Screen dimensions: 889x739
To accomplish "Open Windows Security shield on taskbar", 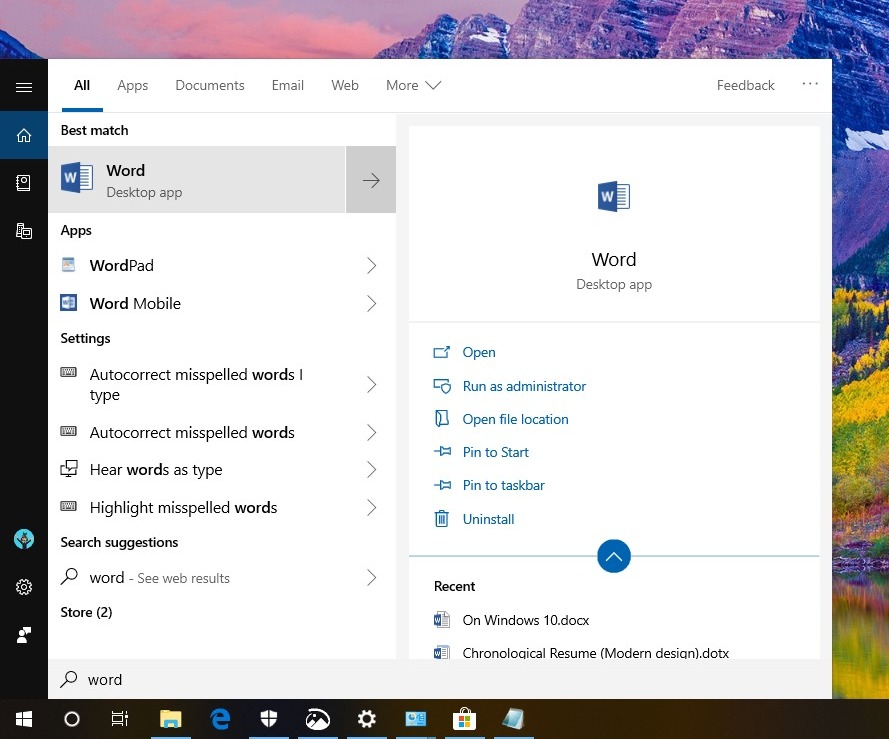I will [269, 719].
